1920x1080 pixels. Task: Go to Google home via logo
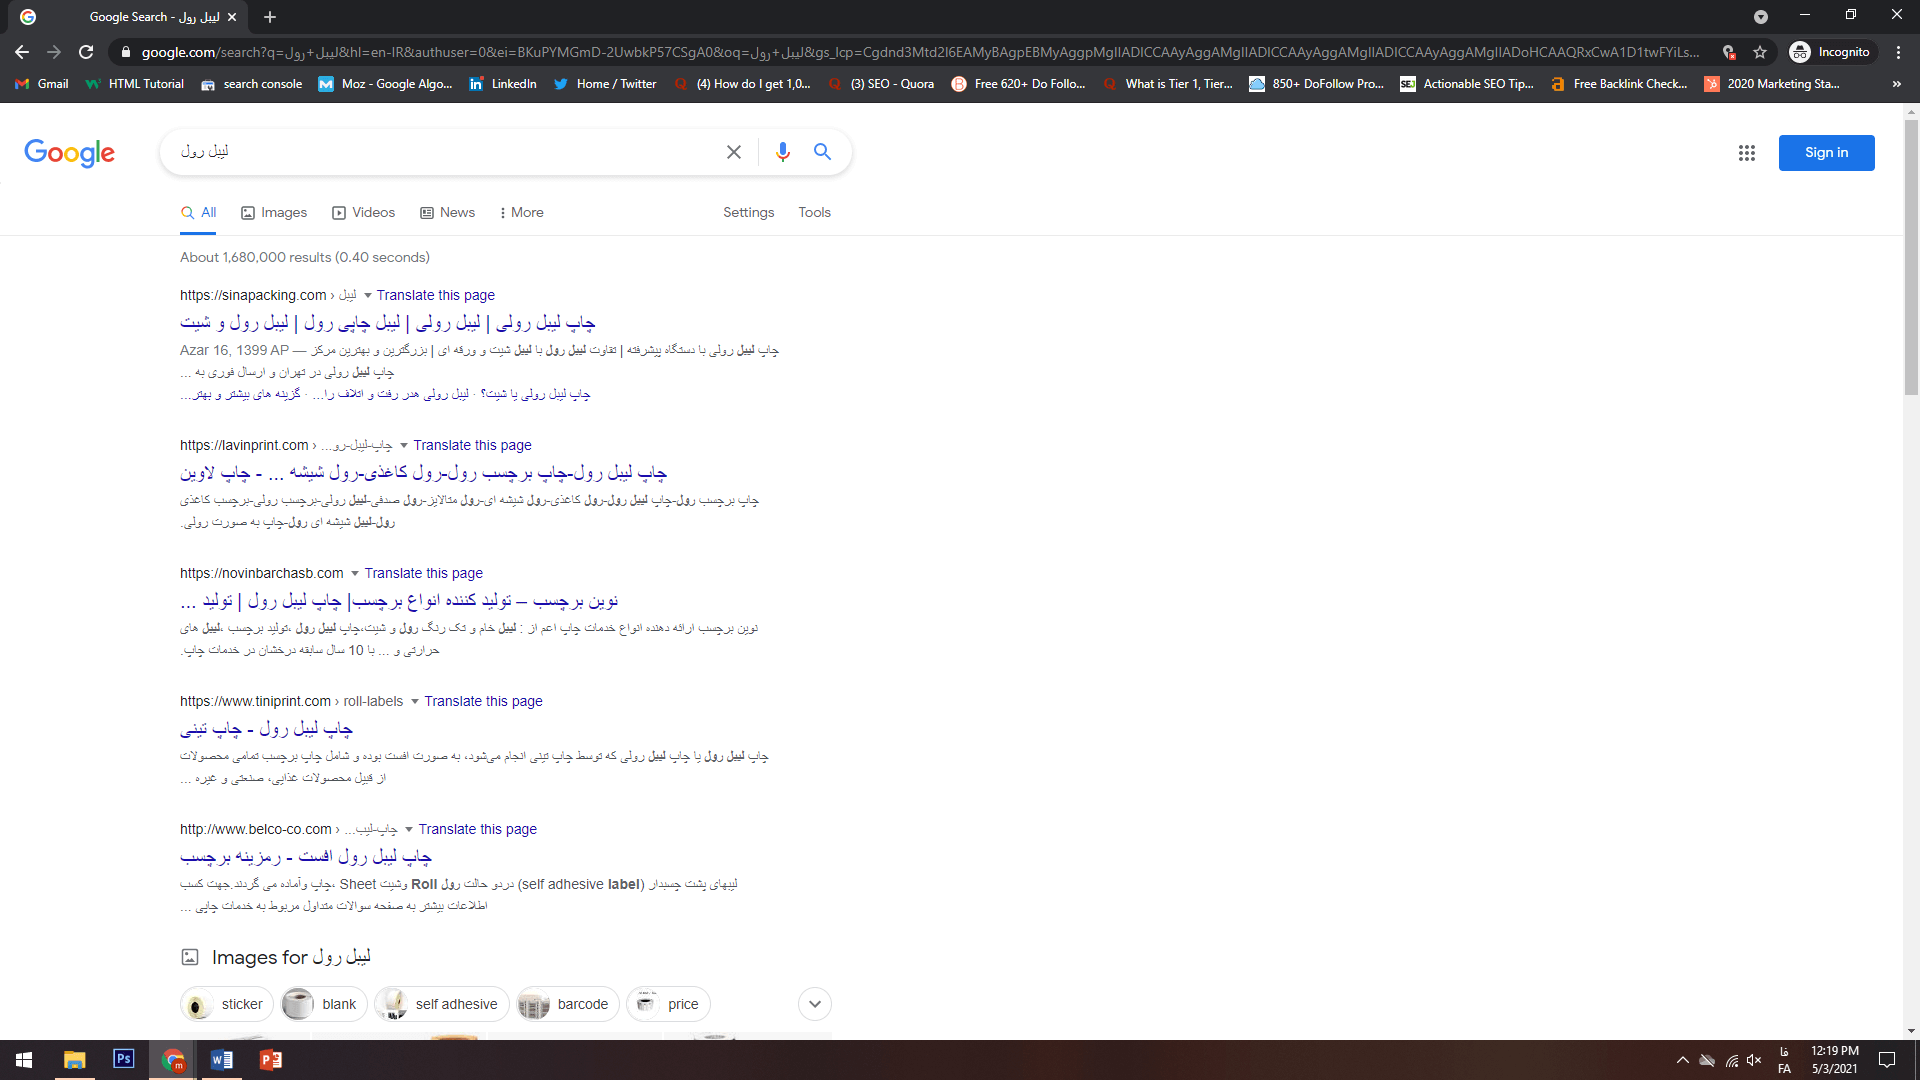pos(69,153)
